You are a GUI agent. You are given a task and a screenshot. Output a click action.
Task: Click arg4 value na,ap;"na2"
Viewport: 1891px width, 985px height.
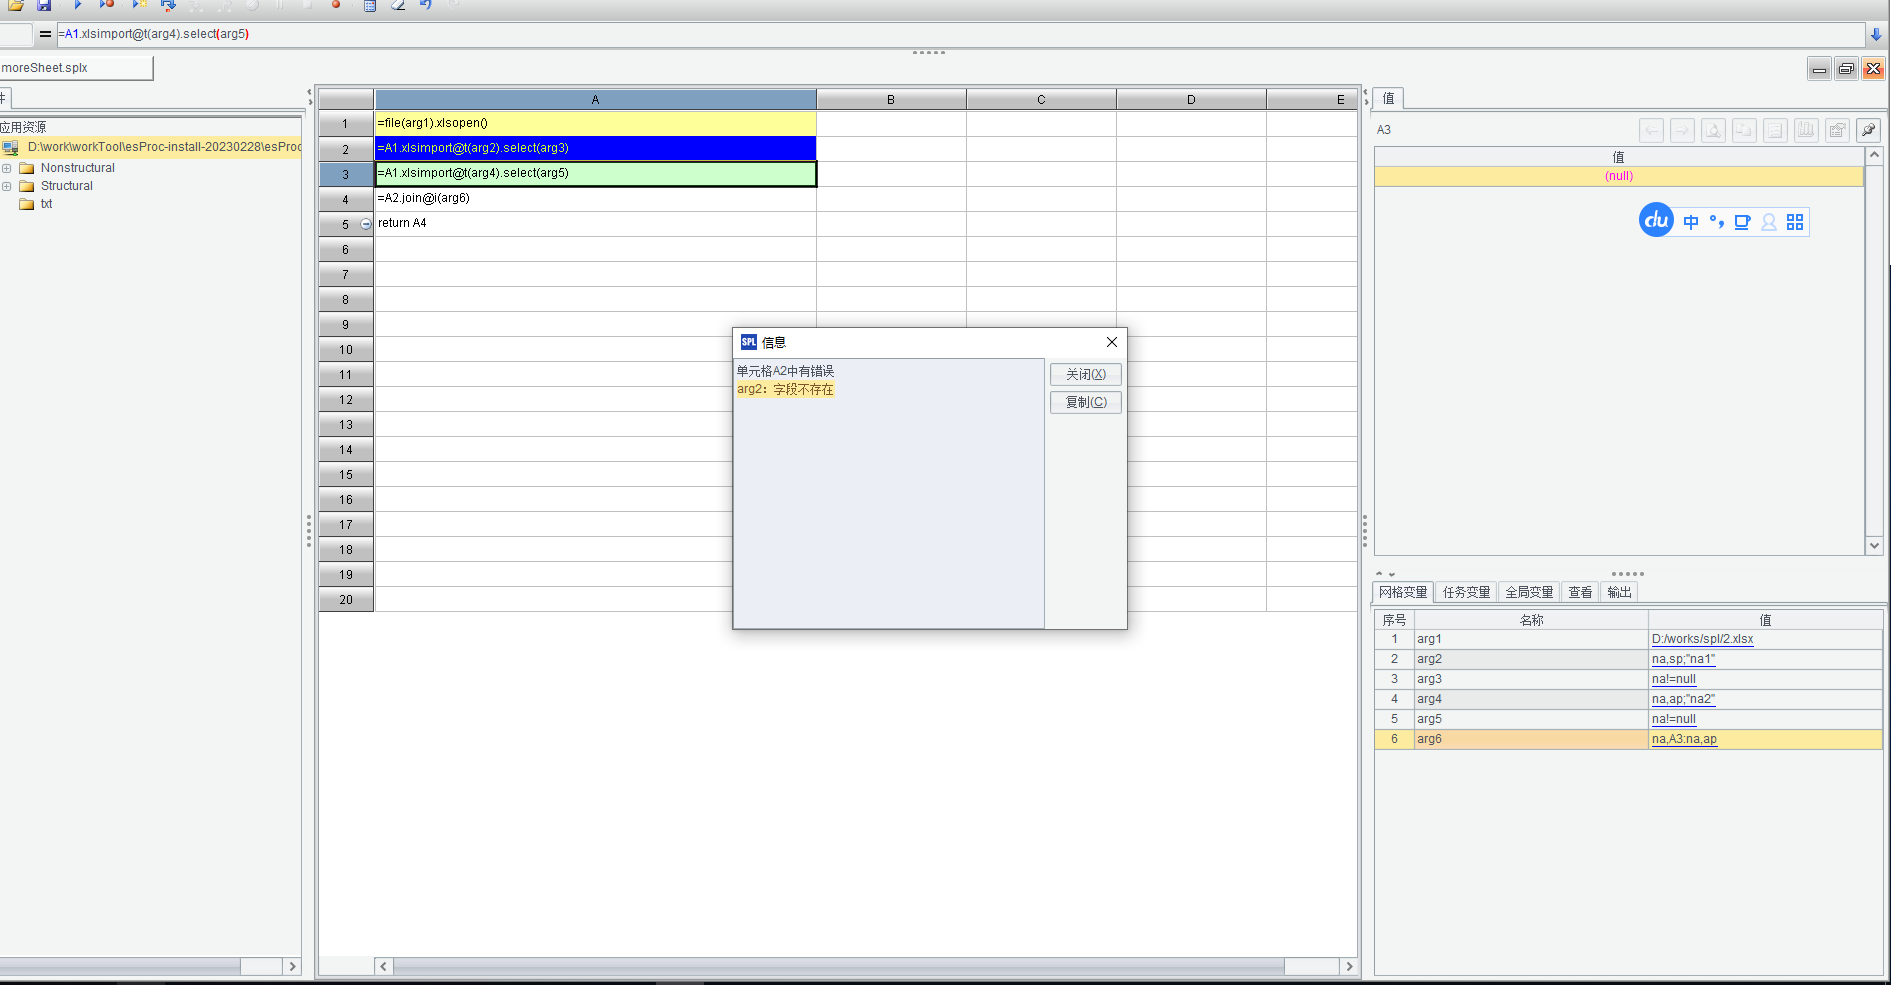coord(1683,699)
